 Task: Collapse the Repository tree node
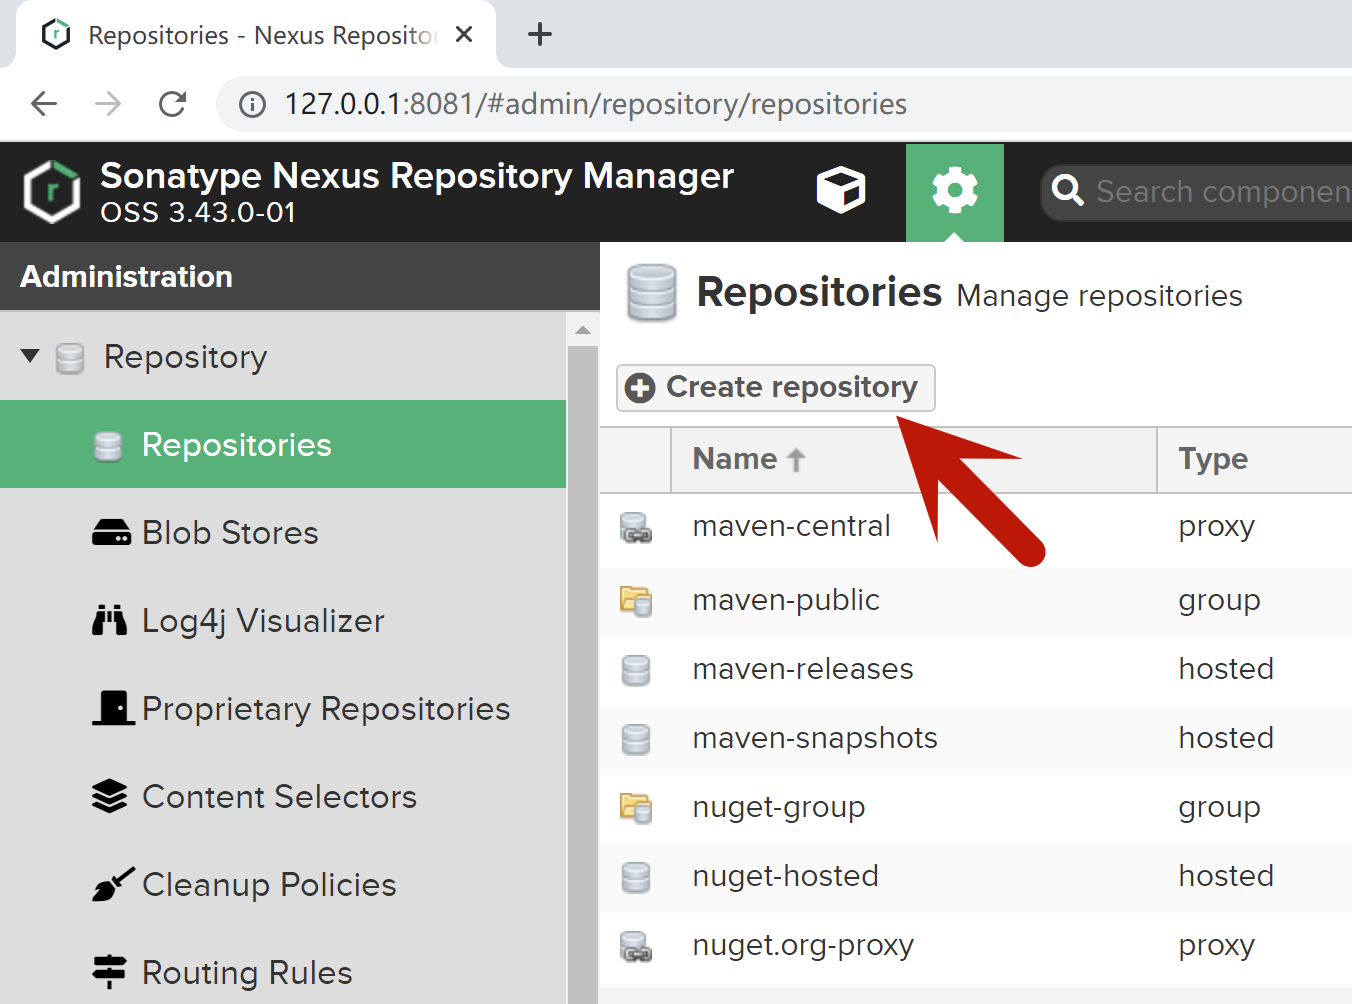tap(30, 356)
